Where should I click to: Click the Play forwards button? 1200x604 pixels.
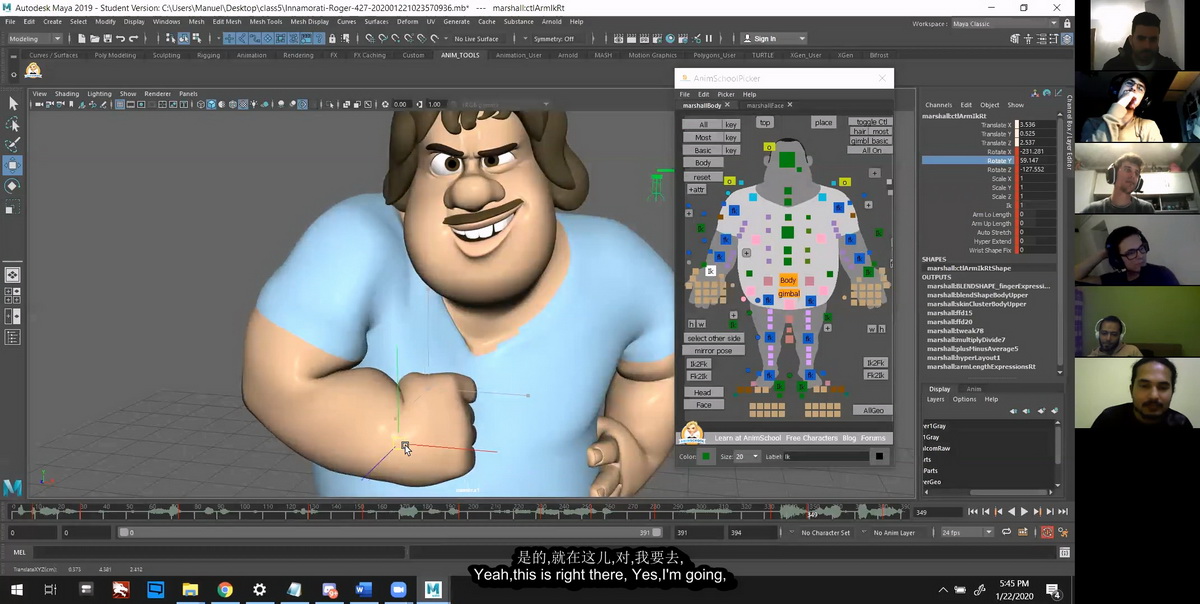(1024, 512)
